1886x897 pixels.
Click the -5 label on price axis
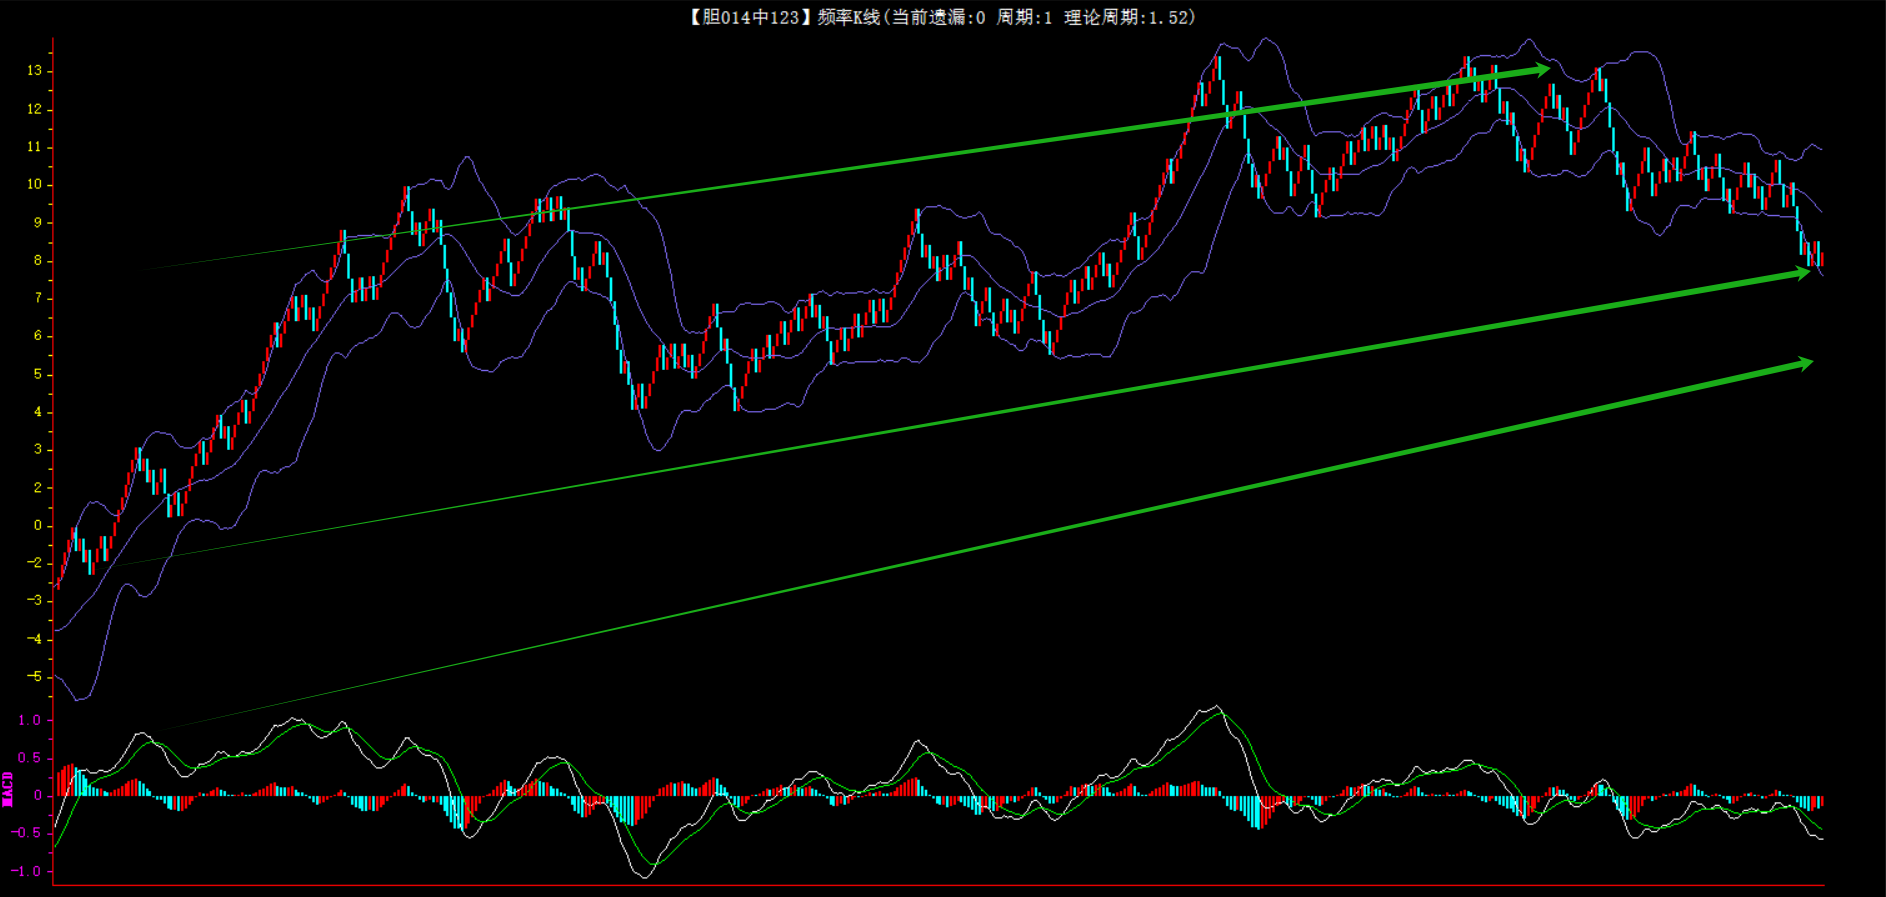[34, 677]
